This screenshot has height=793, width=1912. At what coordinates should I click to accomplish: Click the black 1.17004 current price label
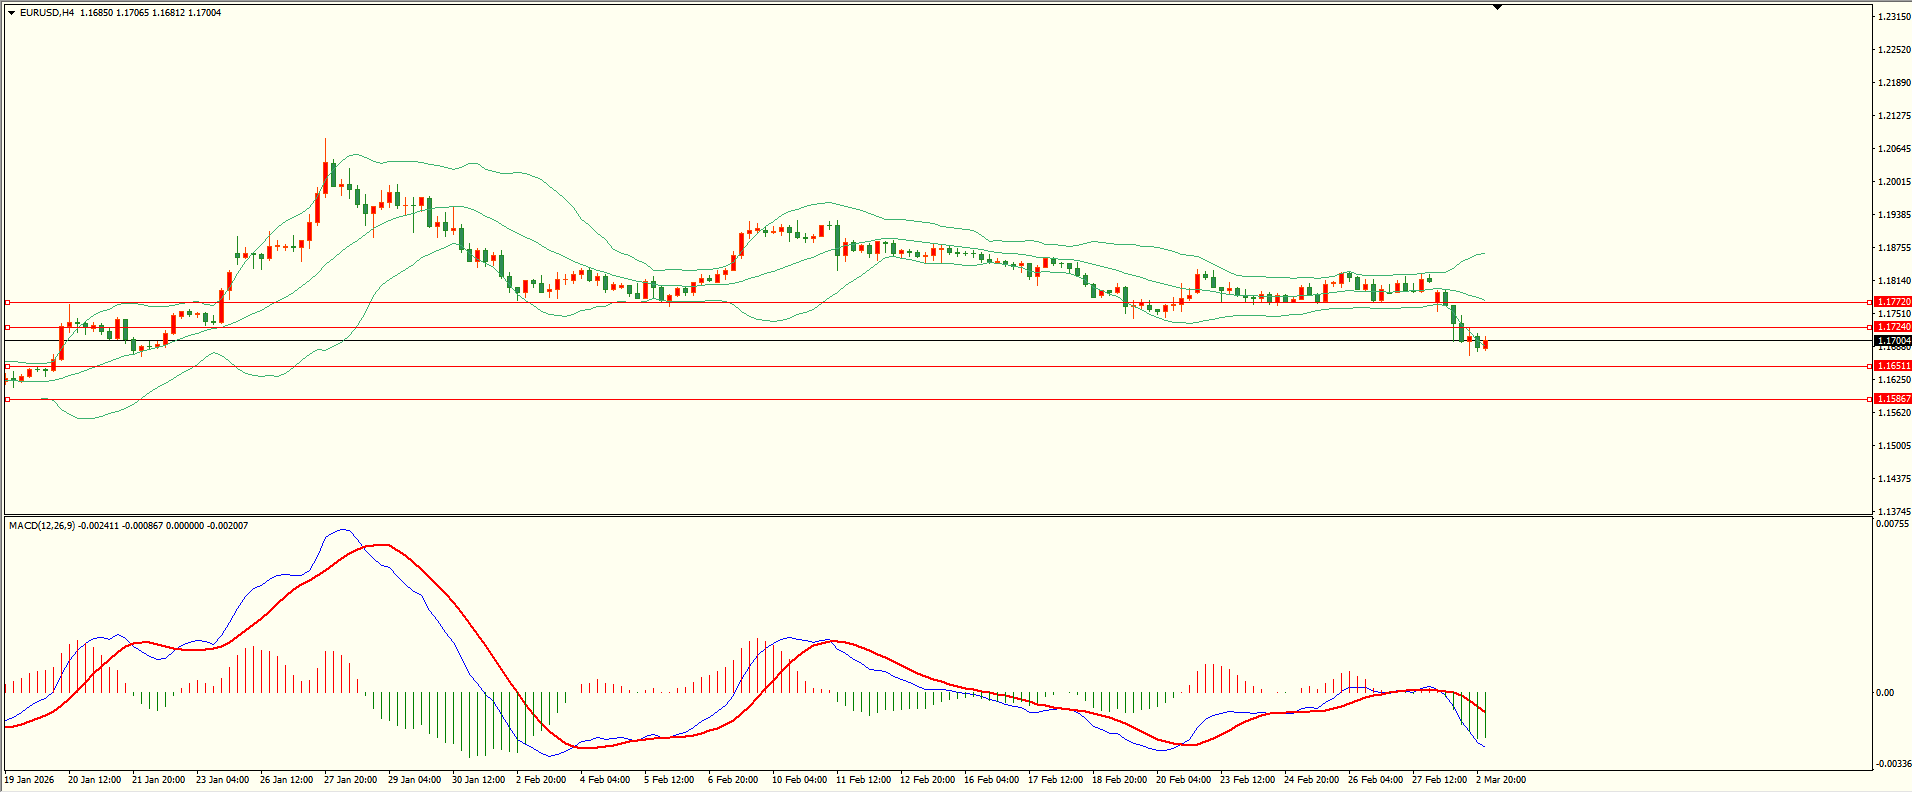1893,341
